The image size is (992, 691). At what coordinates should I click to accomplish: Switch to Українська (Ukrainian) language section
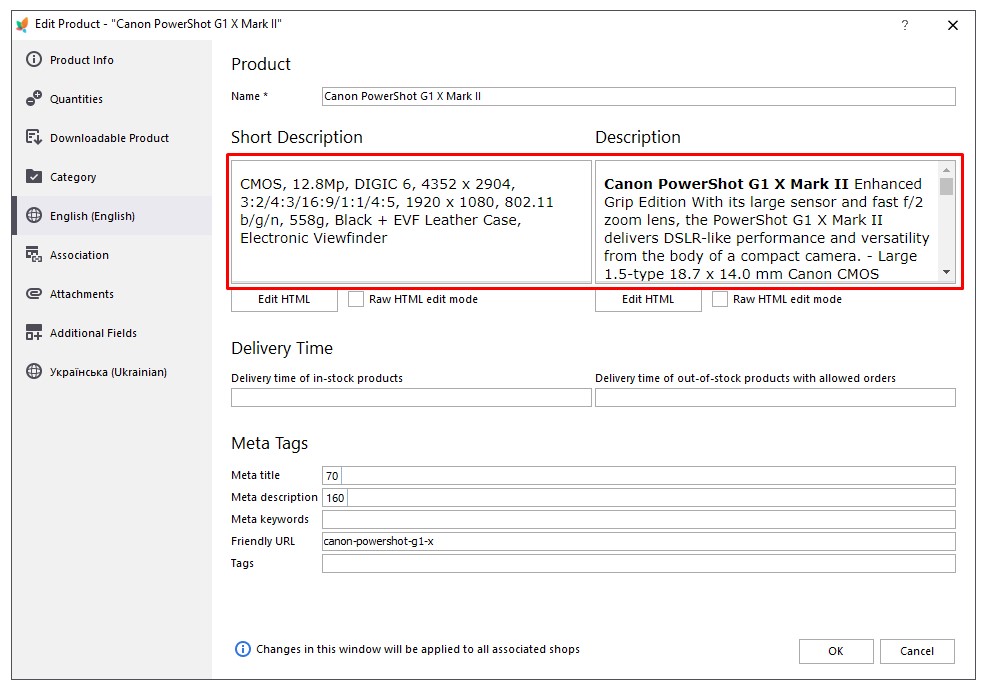pyautogui.click(x=113, y=372)
